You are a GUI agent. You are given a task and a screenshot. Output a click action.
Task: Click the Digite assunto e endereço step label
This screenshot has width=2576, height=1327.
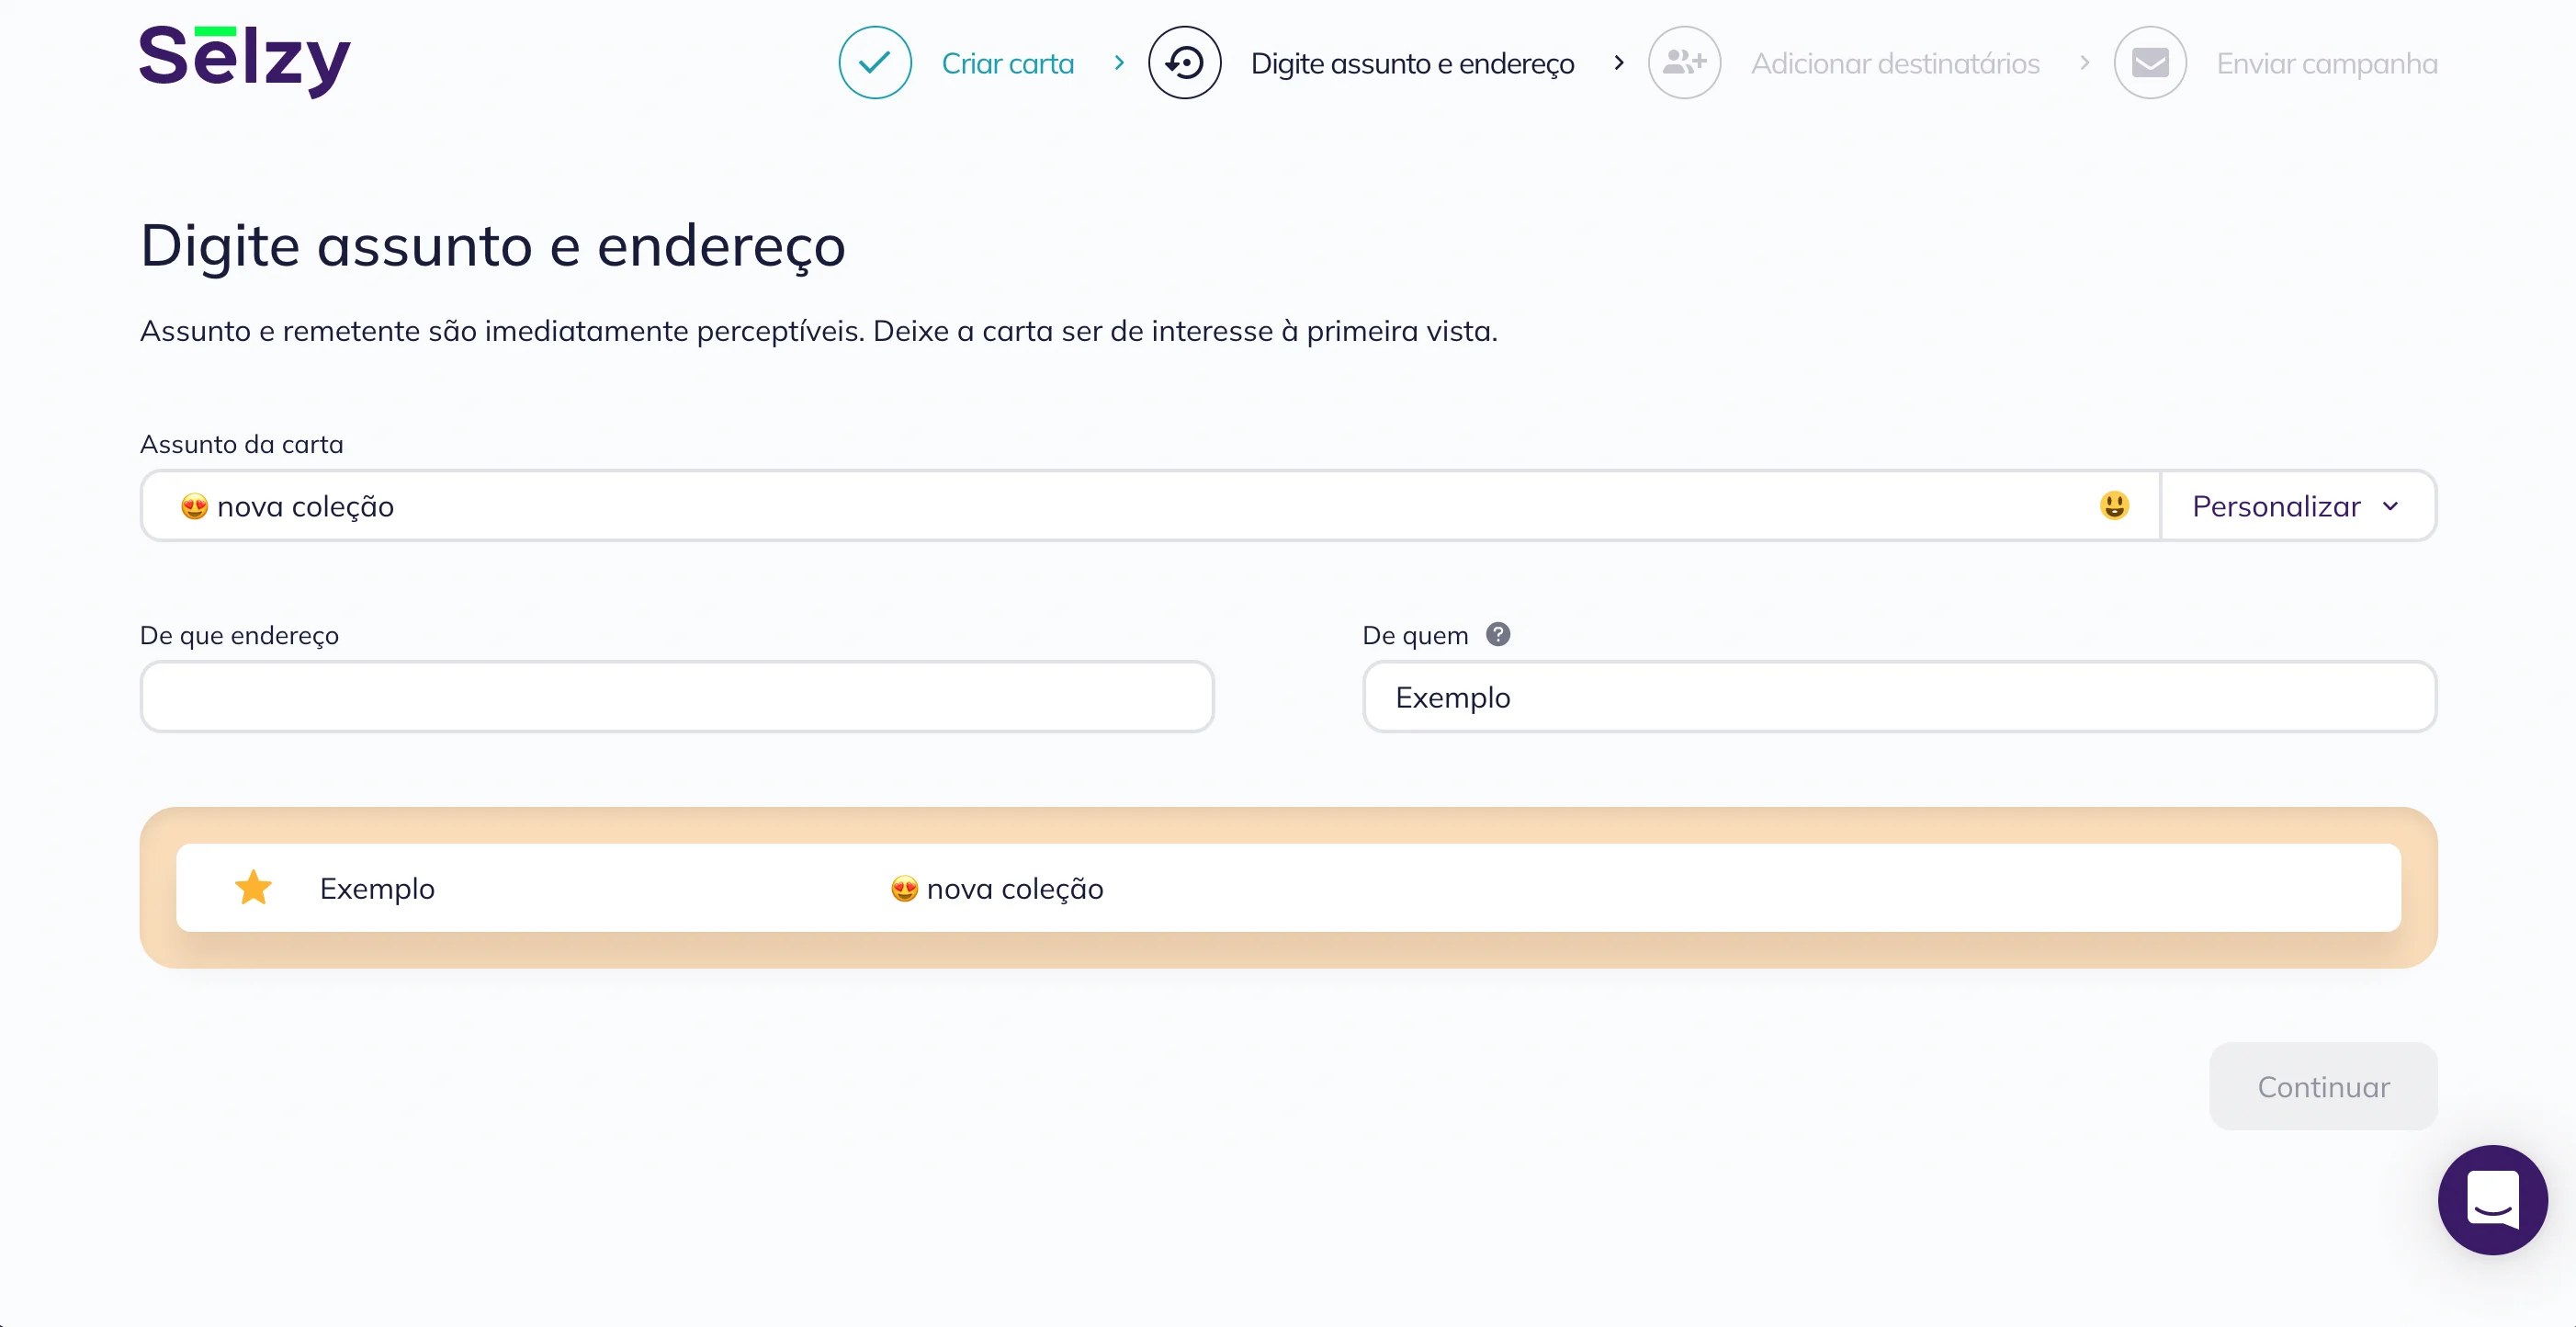click(1412, 64)
